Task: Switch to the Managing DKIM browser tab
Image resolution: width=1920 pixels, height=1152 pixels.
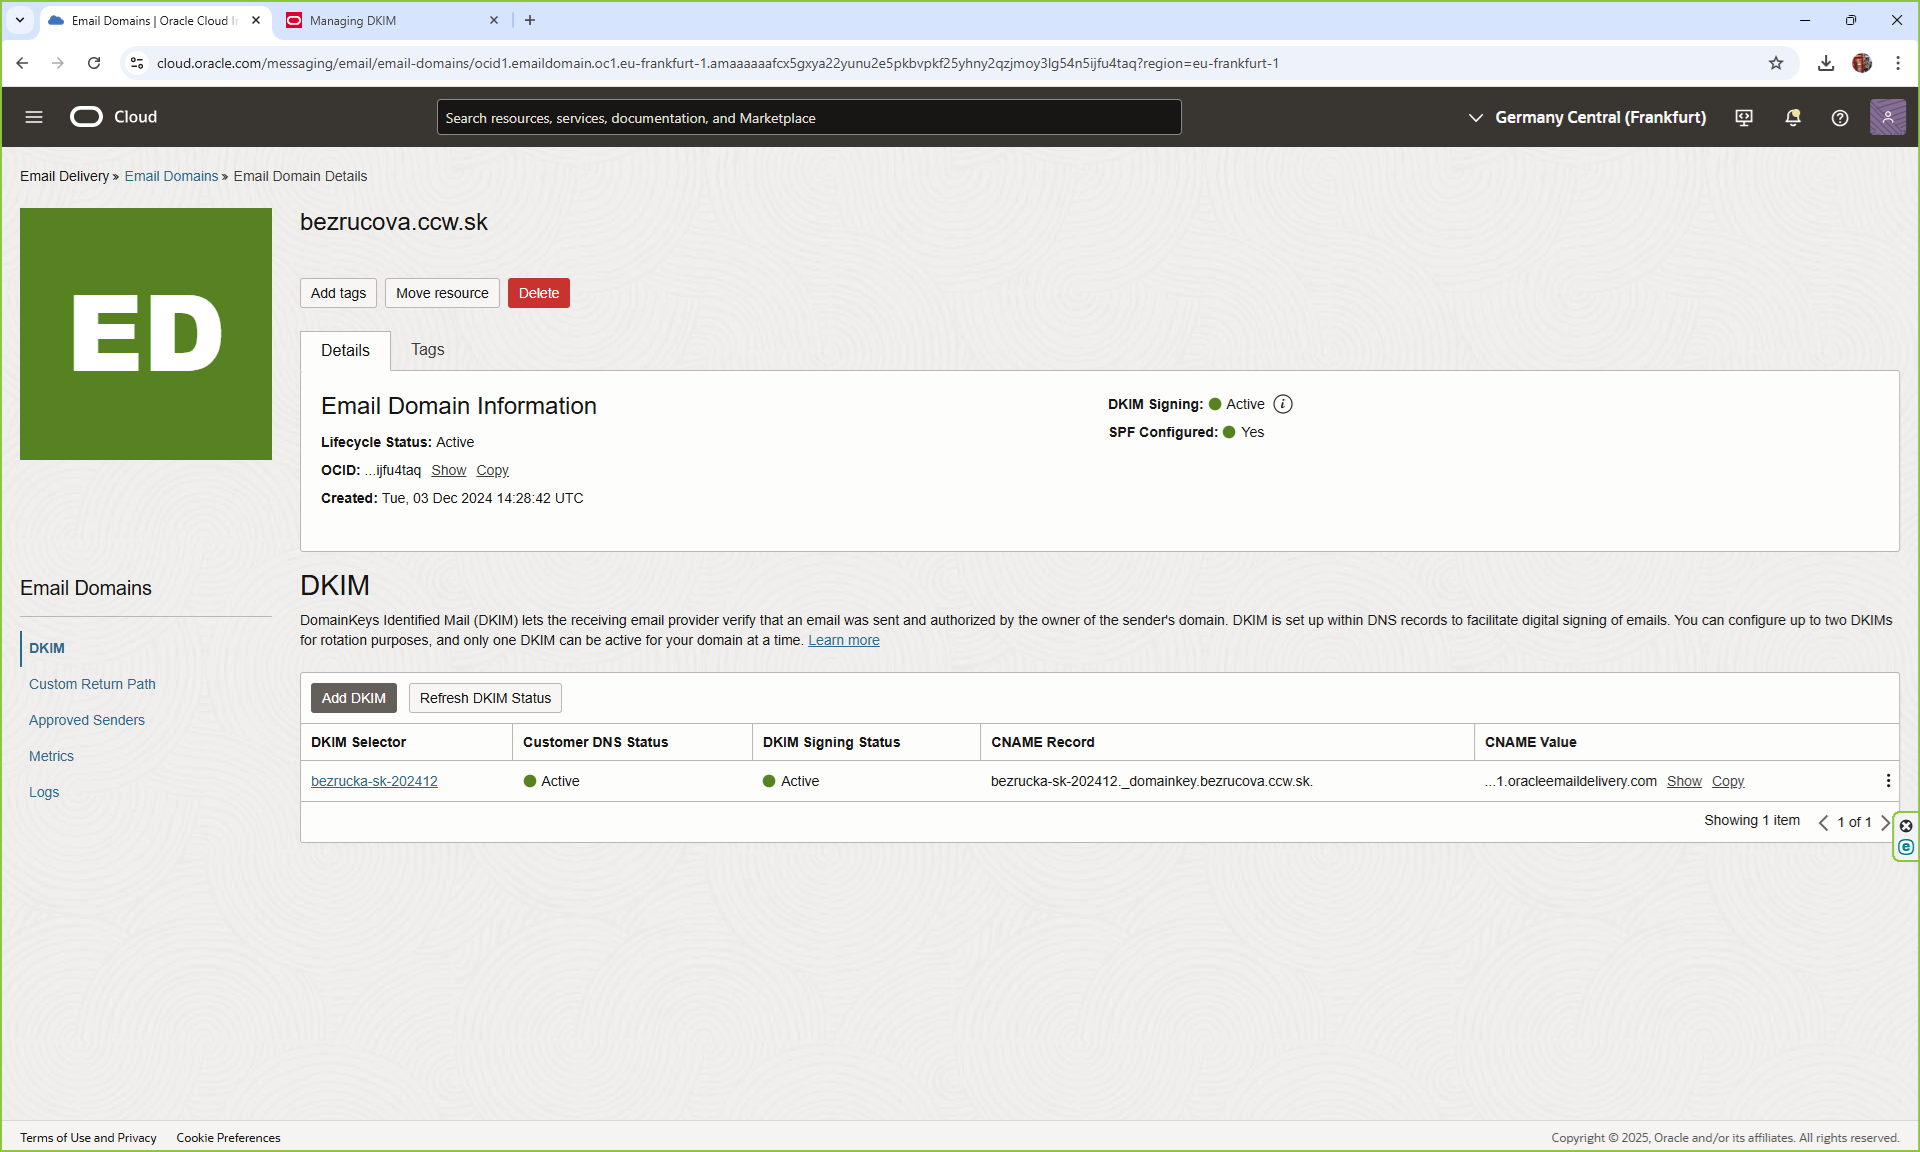Action: click(x=392, y=20)
